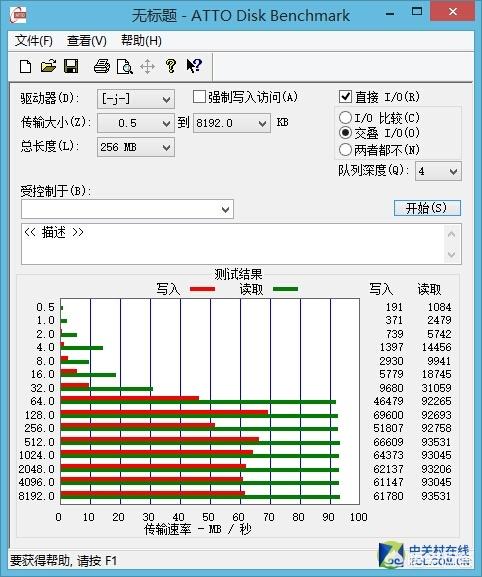Save results with the floppy disk icon
Screen dimensions: 482x577
click(x=71, y=67)
